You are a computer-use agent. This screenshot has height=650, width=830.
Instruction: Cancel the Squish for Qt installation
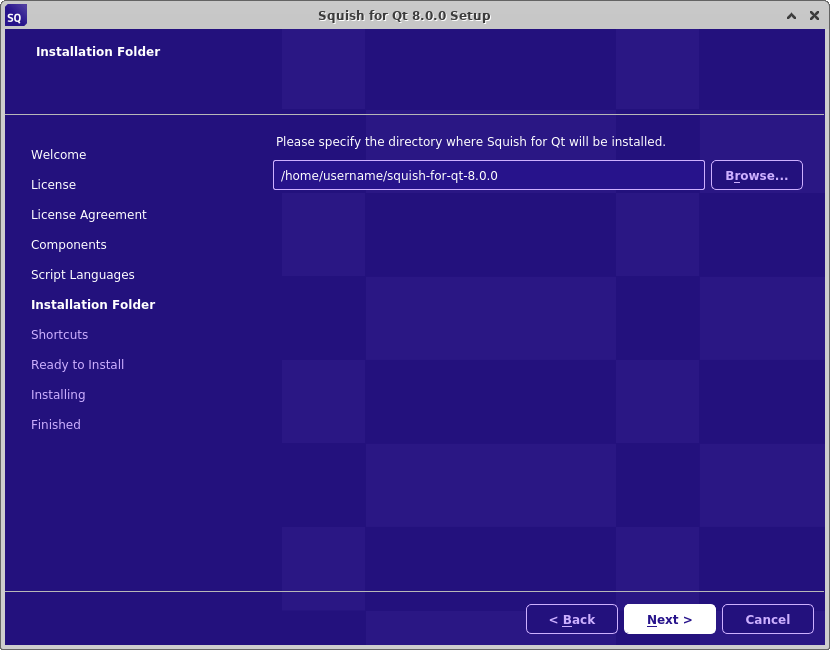[x=767, y=619]
